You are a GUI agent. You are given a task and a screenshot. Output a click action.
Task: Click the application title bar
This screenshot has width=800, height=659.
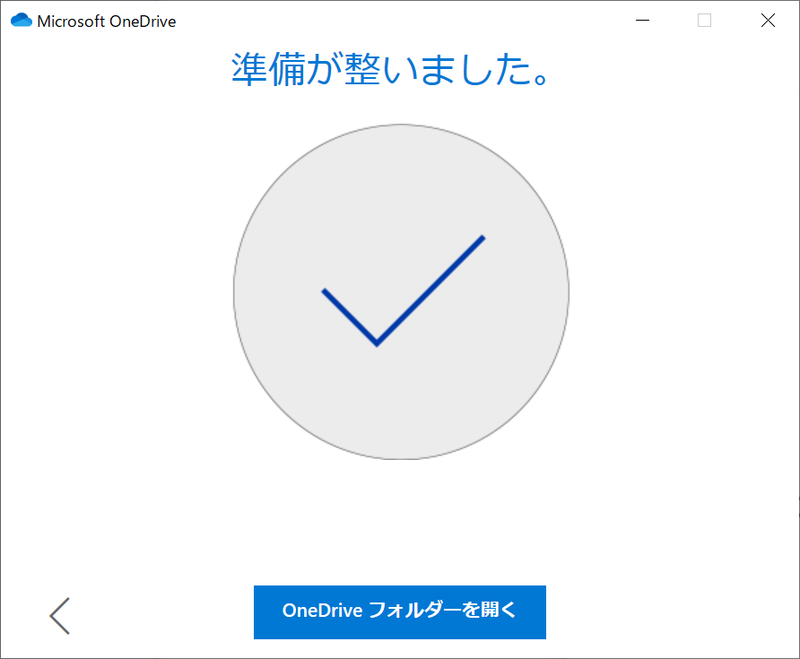click(400, 19)
